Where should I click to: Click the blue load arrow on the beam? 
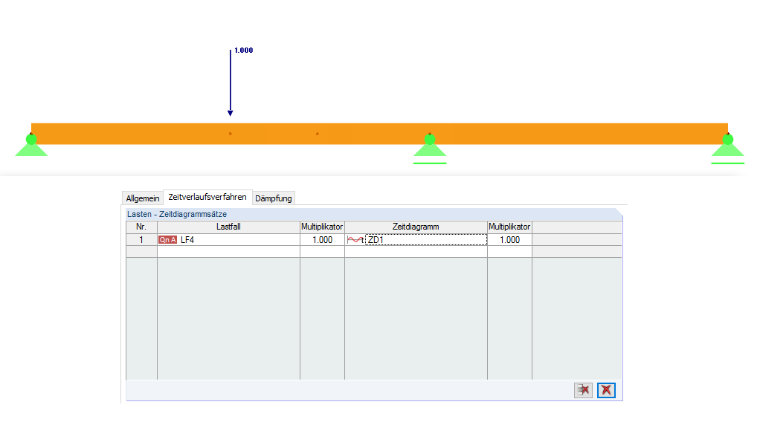[x=230, y=82]
